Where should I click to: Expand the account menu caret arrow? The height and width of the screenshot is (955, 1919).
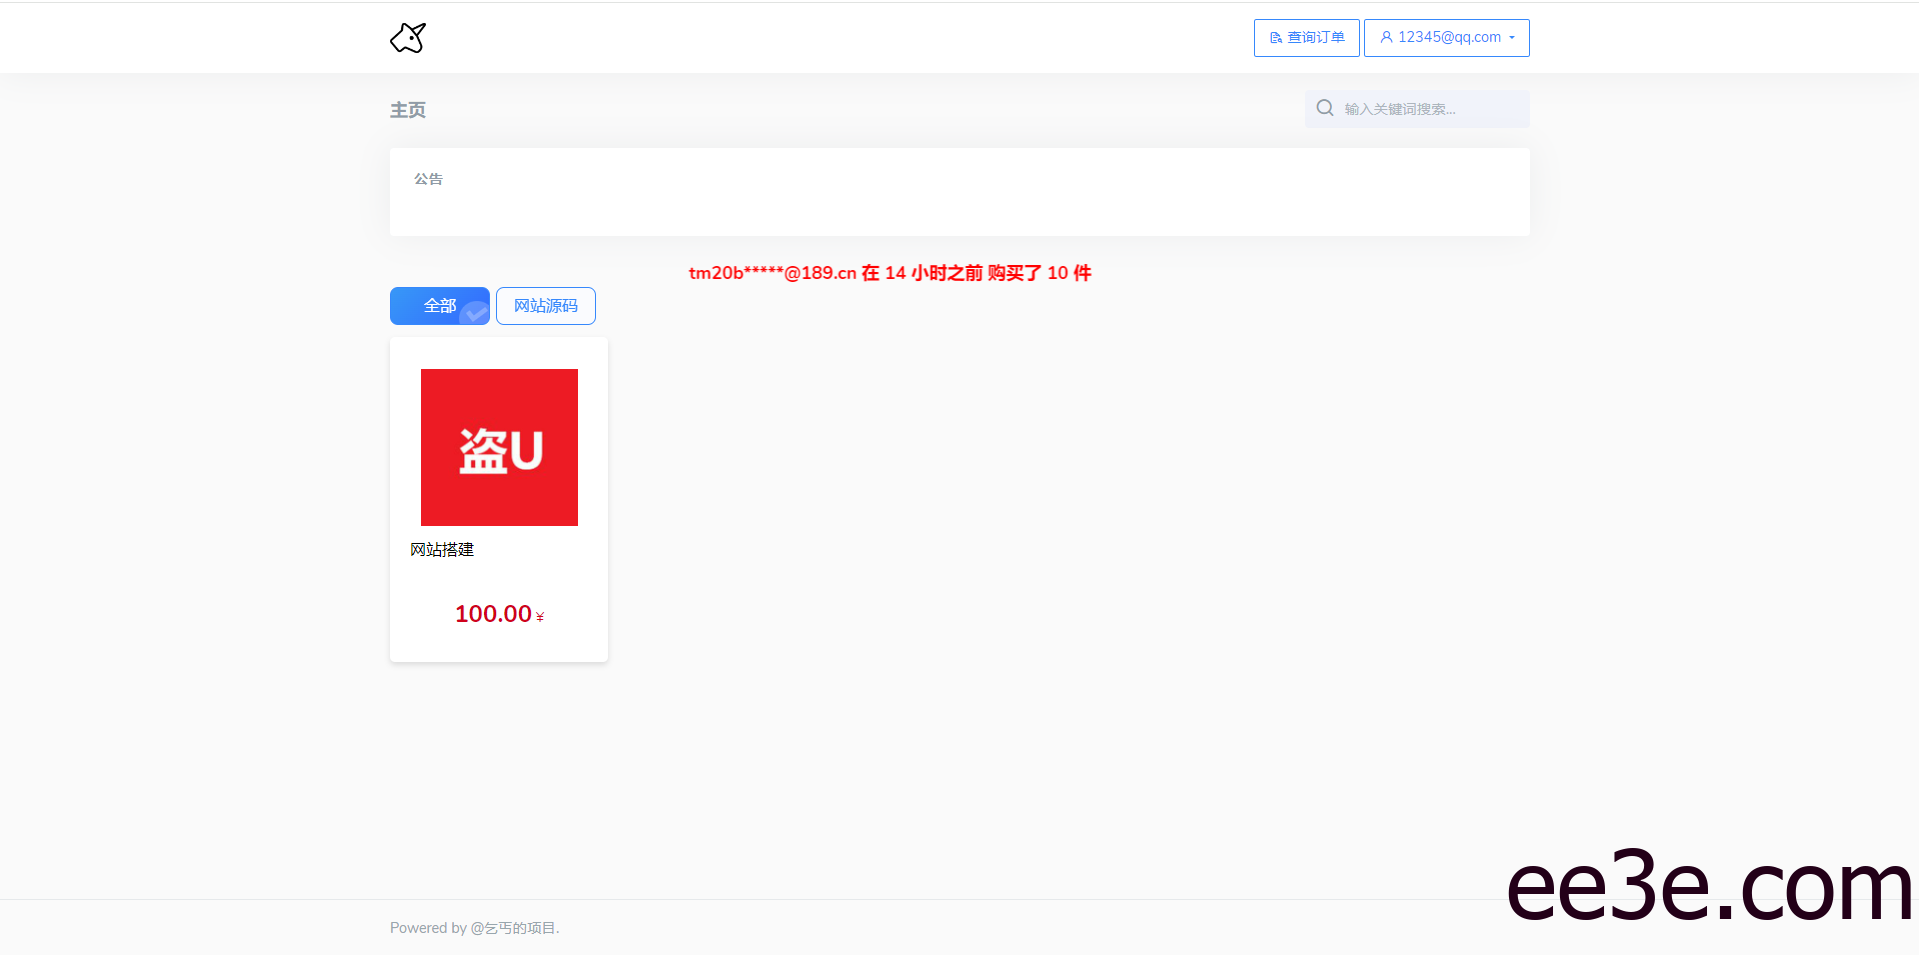1513,37
